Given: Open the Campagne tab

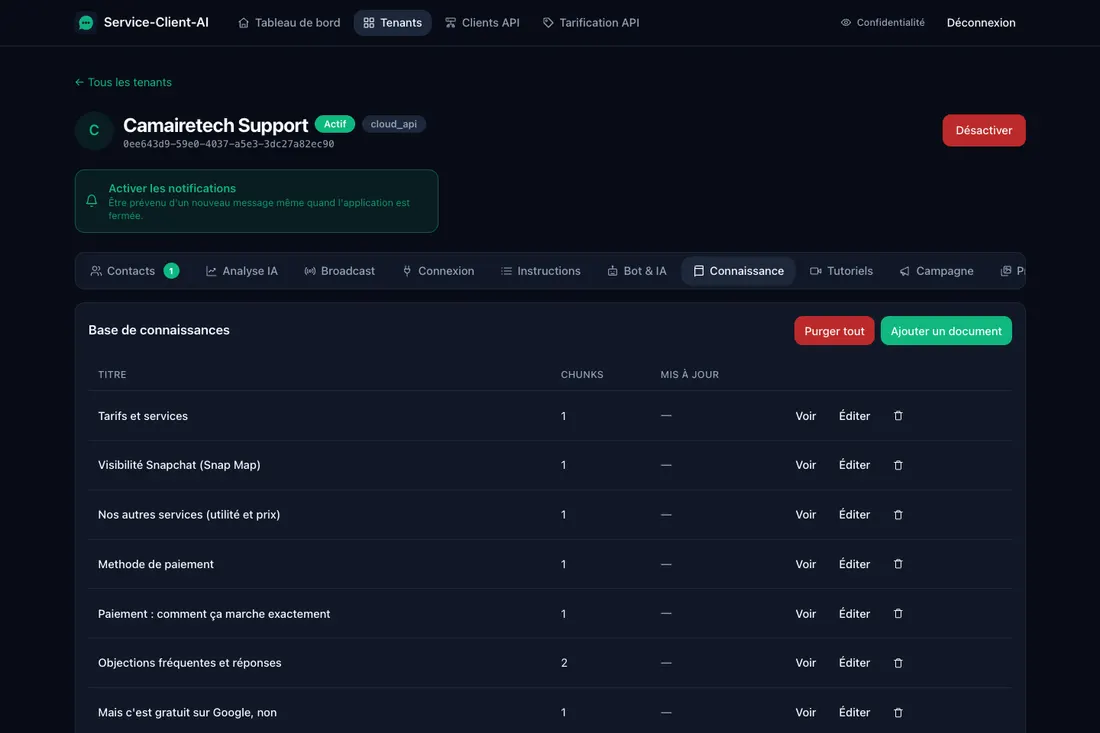Looking at the screenshot, I should pos(937,271).
